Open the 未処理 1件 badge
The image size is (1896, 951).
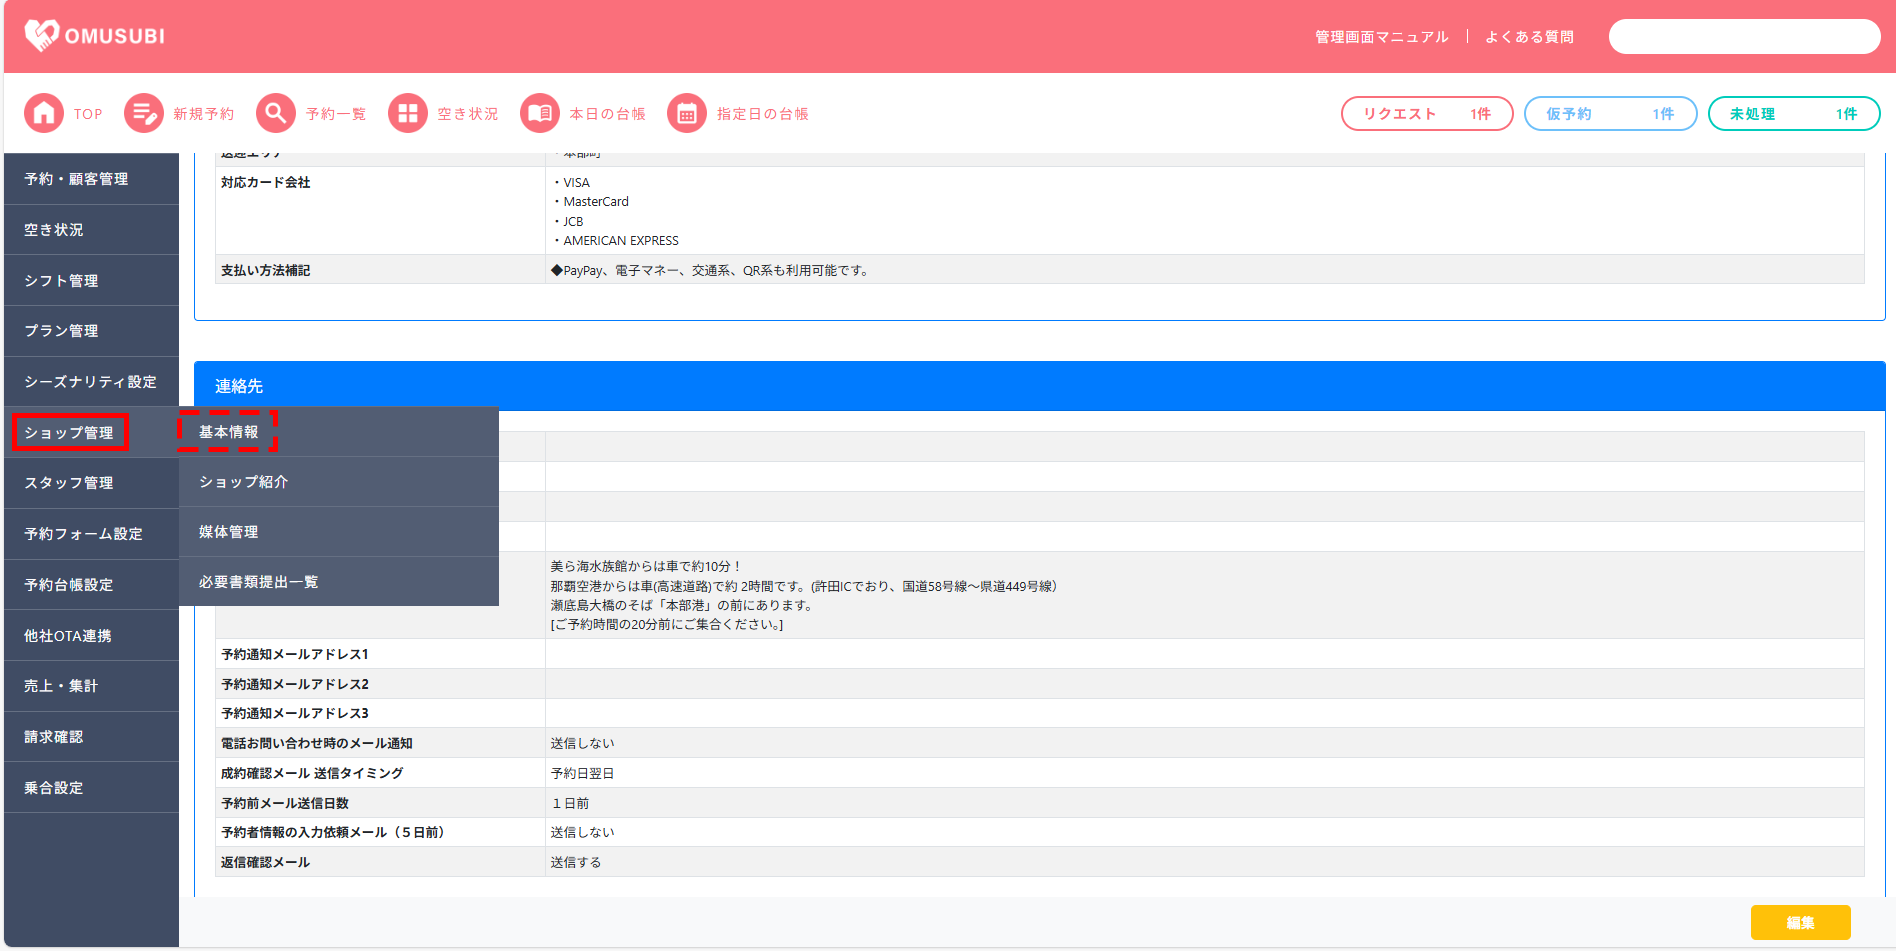coord(1793,114)
